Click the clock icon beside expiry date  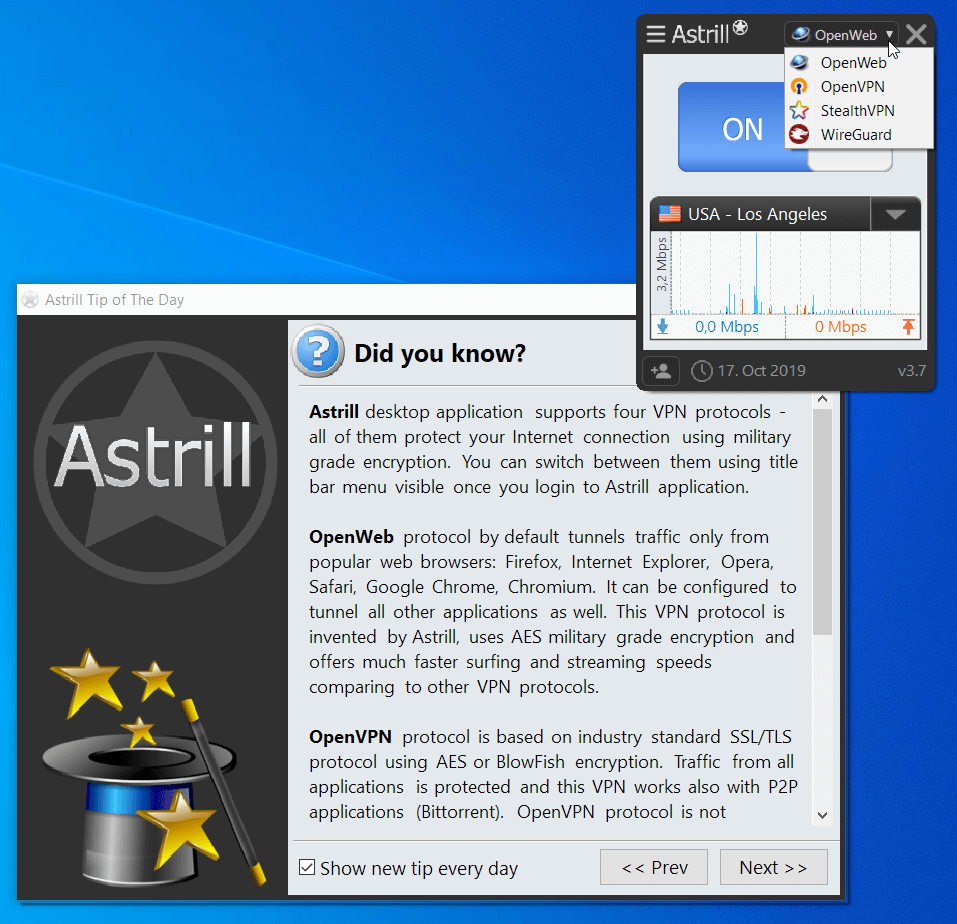(x=701, y=370)
